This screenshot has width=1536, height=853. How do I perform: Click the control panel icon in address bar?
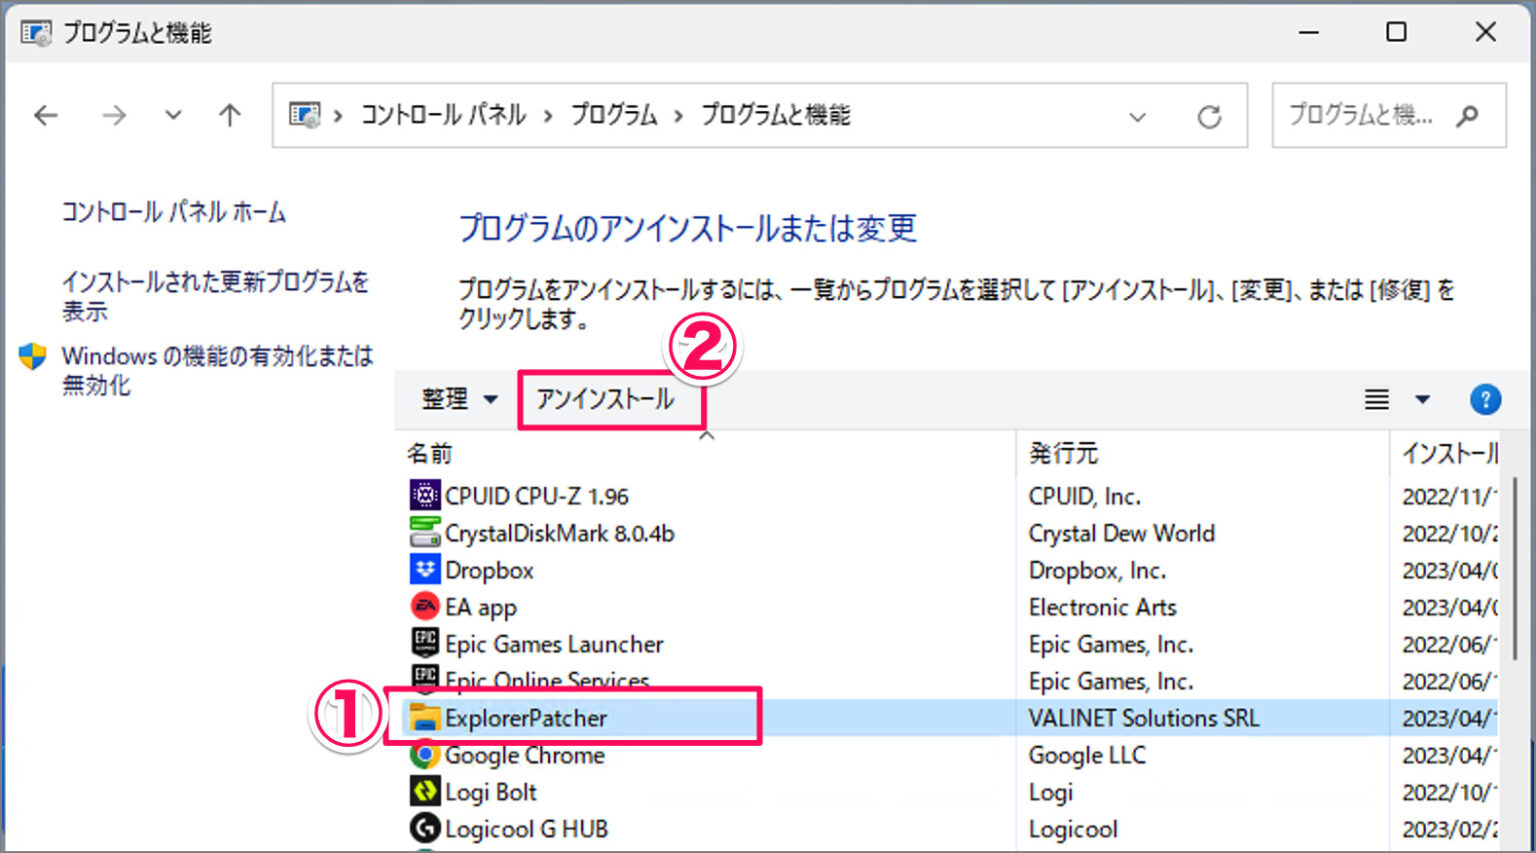point(304,115)
